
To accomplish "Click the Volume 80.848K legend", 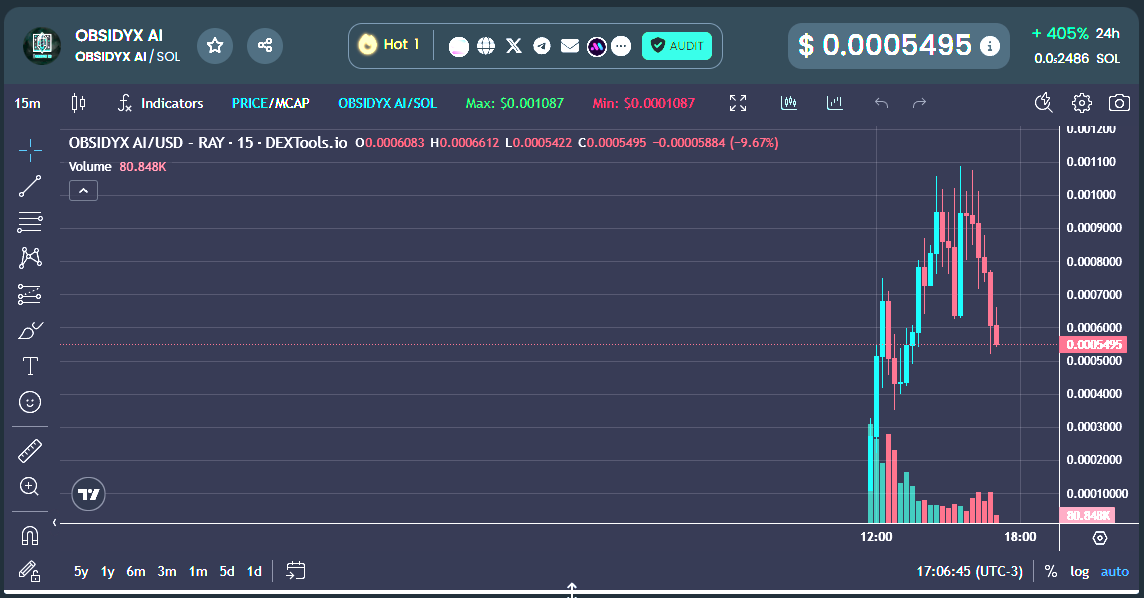I will (x=117, y=167).
